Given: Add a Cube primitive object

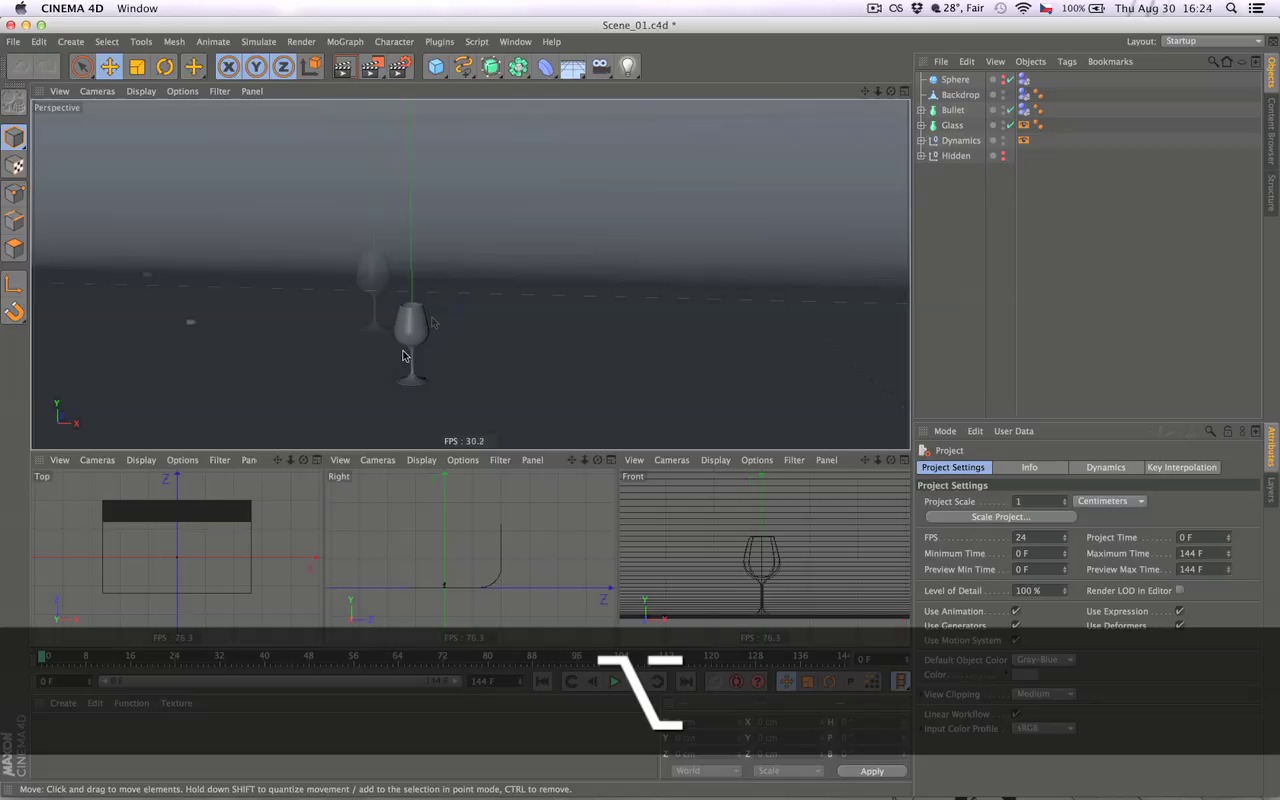Looking at the screenshot, I should click(x=436, y=67).
